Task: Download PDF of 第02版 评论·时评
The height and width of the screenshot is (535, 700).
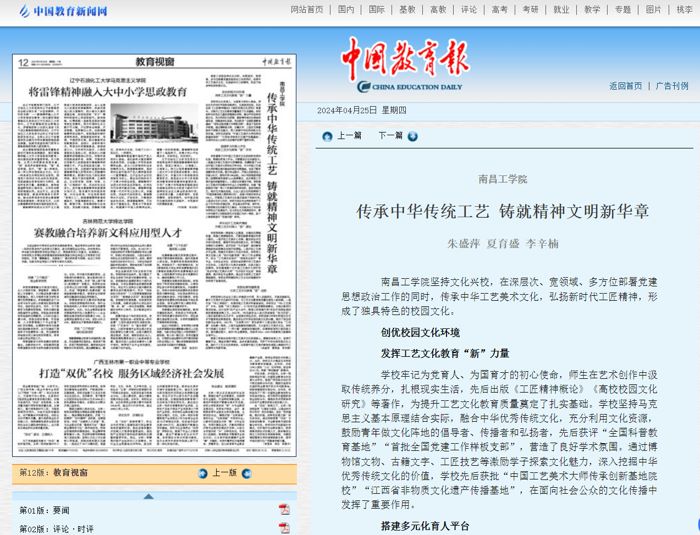Action: point(284,528)
